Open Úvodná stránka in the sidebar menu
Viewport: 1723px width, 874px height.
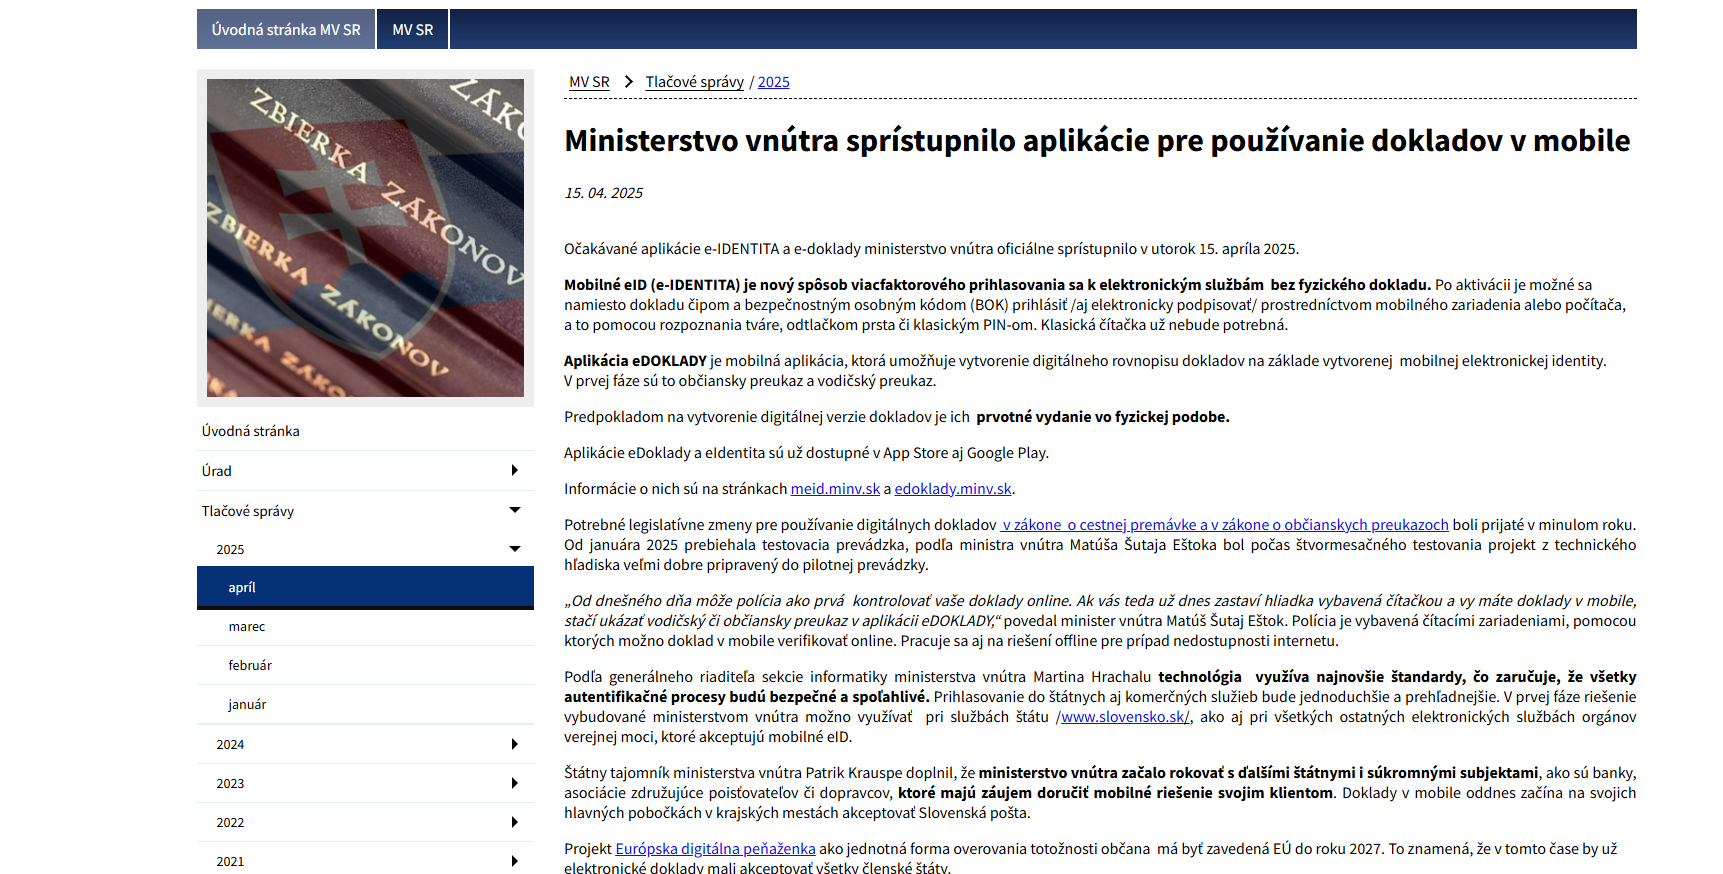tap(250, 431)
